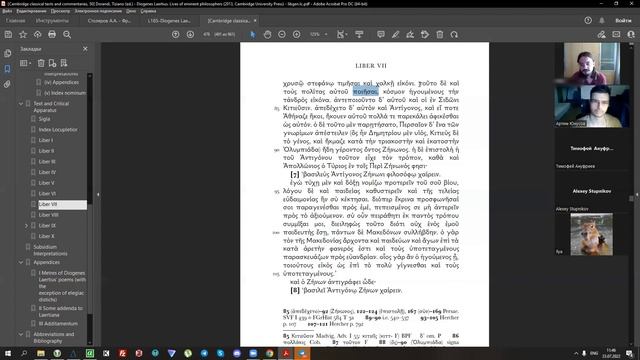This screenshot has width=640, height=360.
Task: Select the Liber X bookmark
Action: pos(47,236)
